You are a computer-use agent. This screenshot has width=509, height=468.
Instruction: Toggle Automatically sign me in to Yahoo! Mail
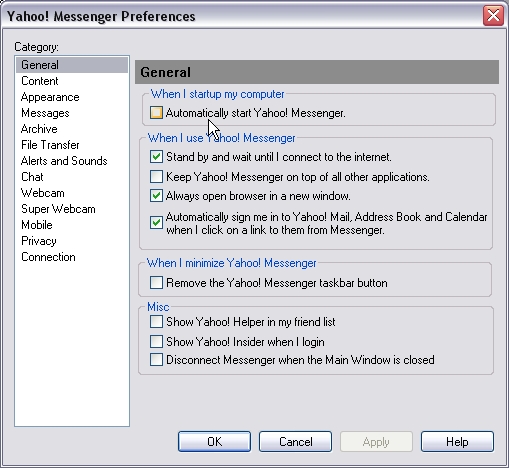[x=156, y=223]
